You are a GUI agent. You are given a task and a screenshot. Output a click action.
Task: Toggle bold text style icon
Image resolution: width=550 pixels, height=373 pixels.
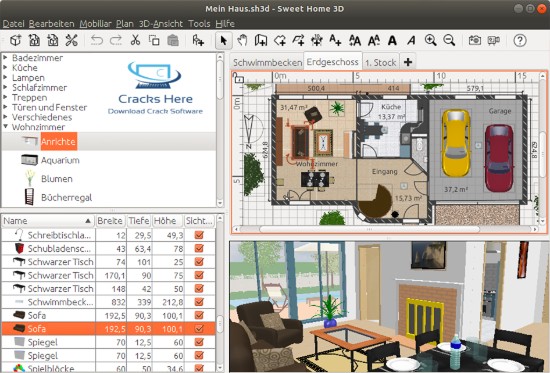[x=393, y=40]
